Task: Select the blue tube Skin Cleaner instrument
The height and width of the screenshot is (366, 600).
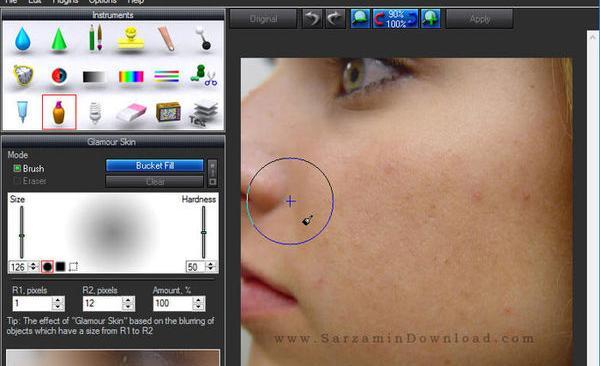Action: pos(22,111)
